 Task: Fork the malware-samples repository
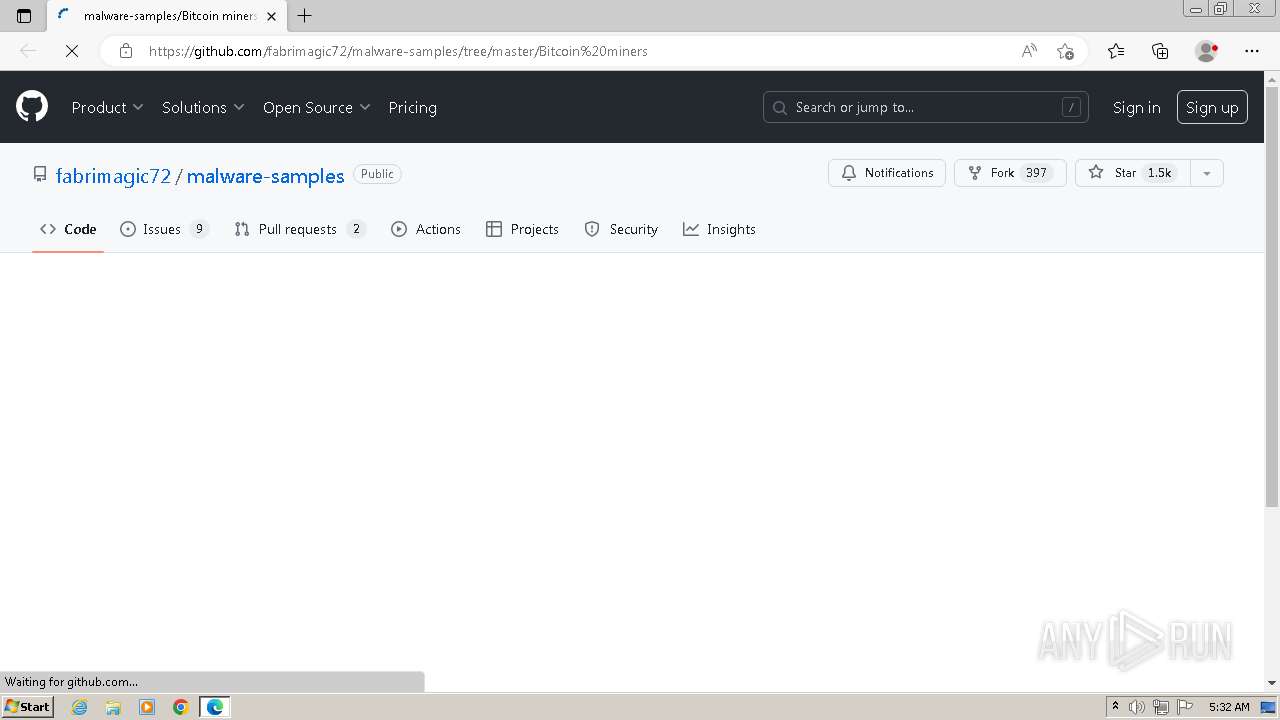tap(1010, 173)
